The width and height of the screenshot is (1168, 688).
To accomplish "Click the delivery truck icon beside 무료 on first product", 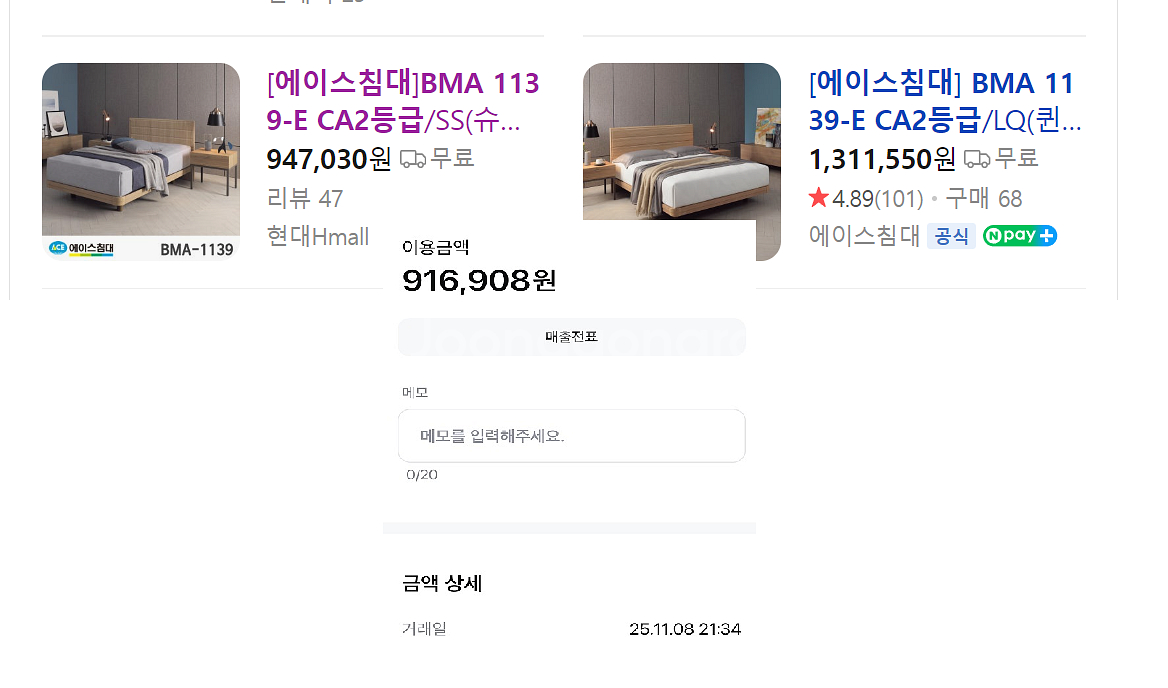I will 411,158.
